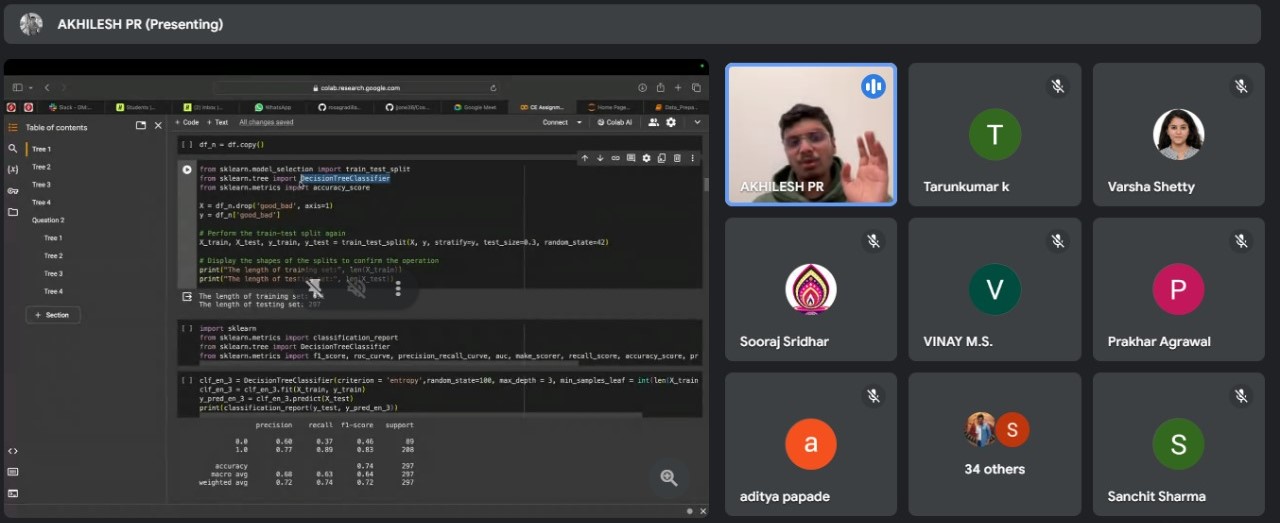Toggle the browser sidebar icon
The image size is (1280, 523).
pos(17,88)
